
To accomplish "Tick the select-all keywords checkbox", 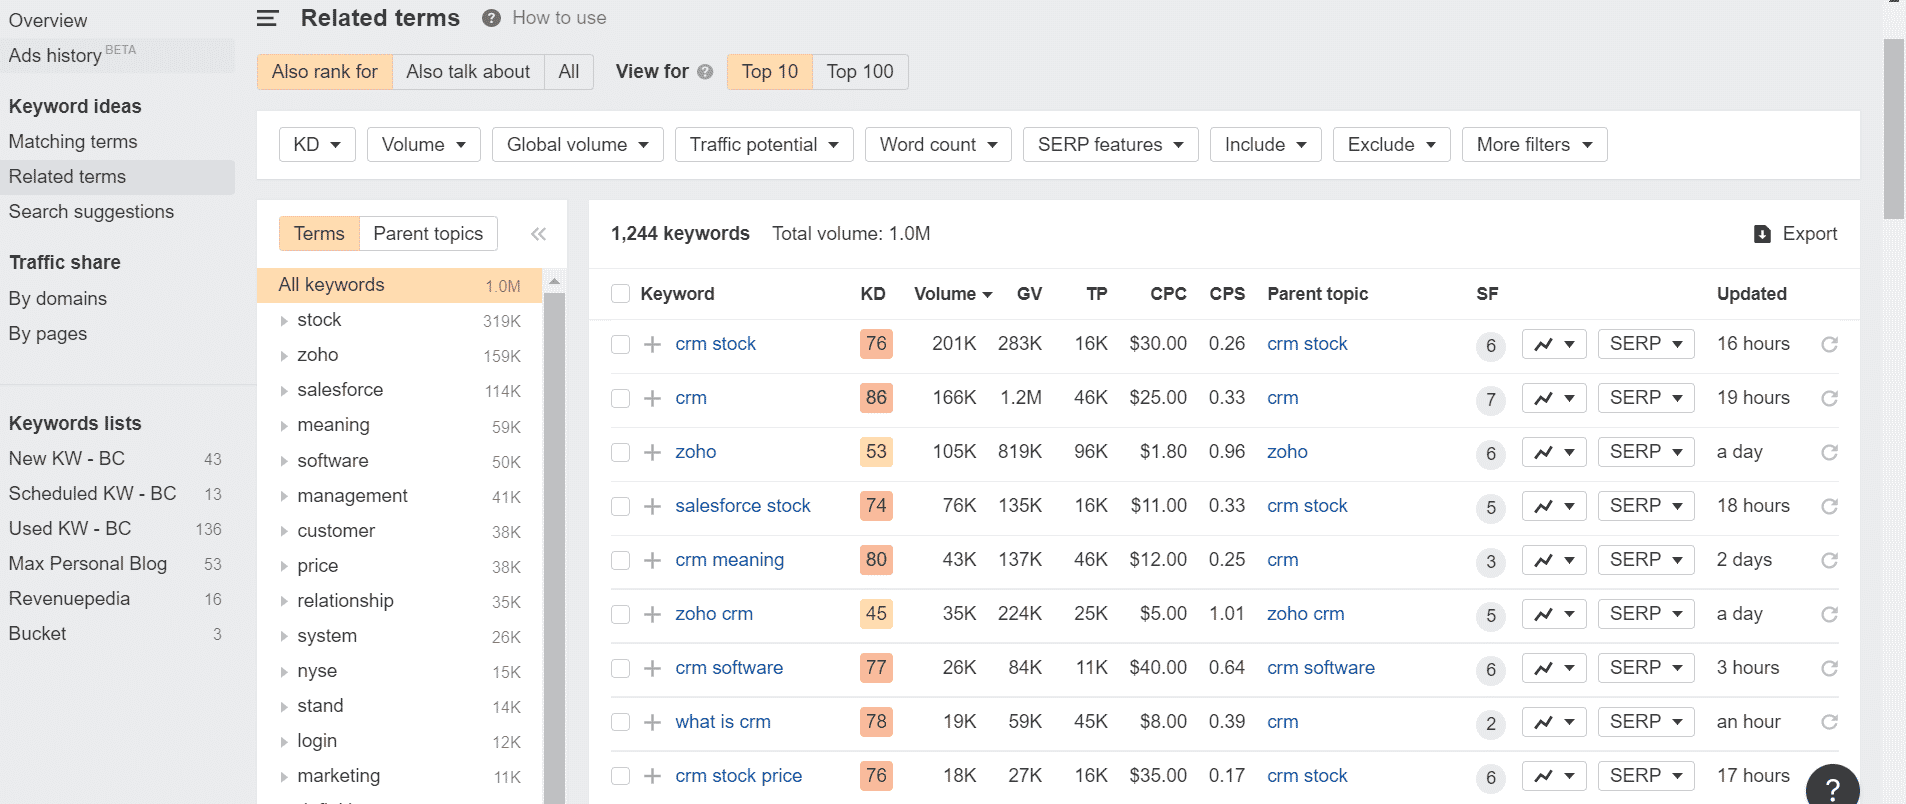I will [x=620, y=294].
